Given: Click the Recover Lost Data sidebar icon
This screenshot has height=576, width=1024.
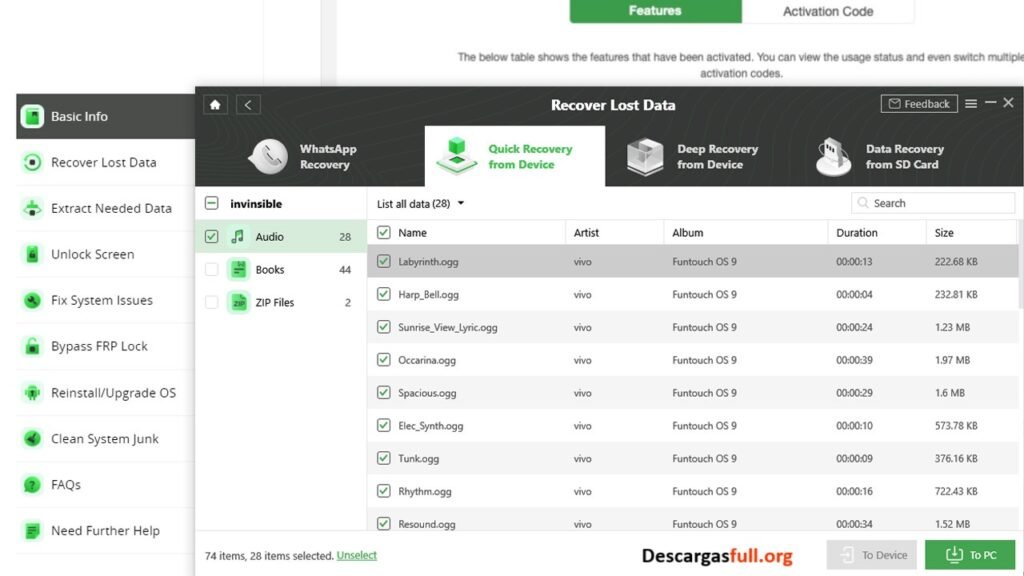Looking at the screenshot, I should 32,162.
